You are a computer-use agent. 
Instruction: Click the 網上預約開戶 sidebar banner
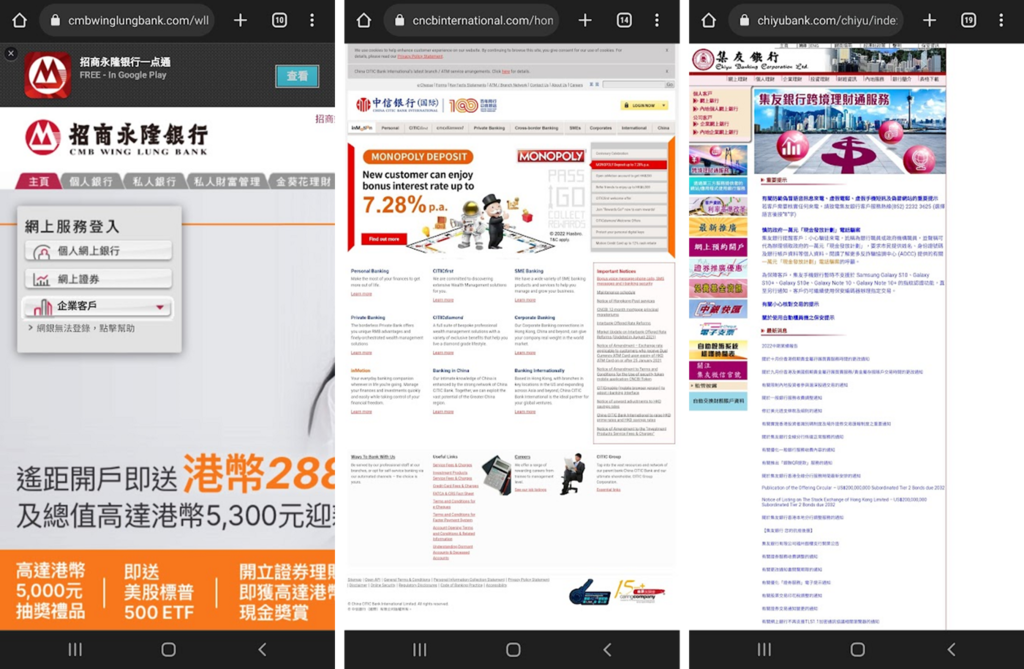coord(718,248)
